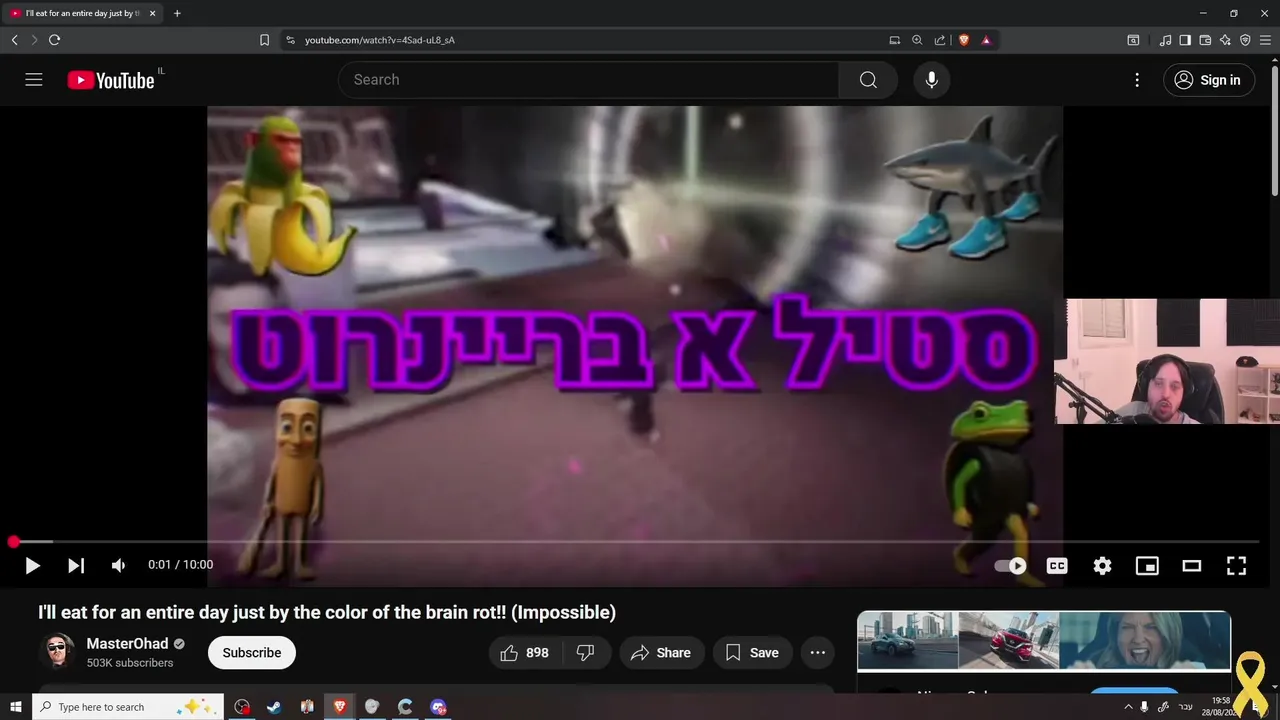Change keyboard language indicator in taskbar
The image size is (1280, 720).
tap(1186, 707)
